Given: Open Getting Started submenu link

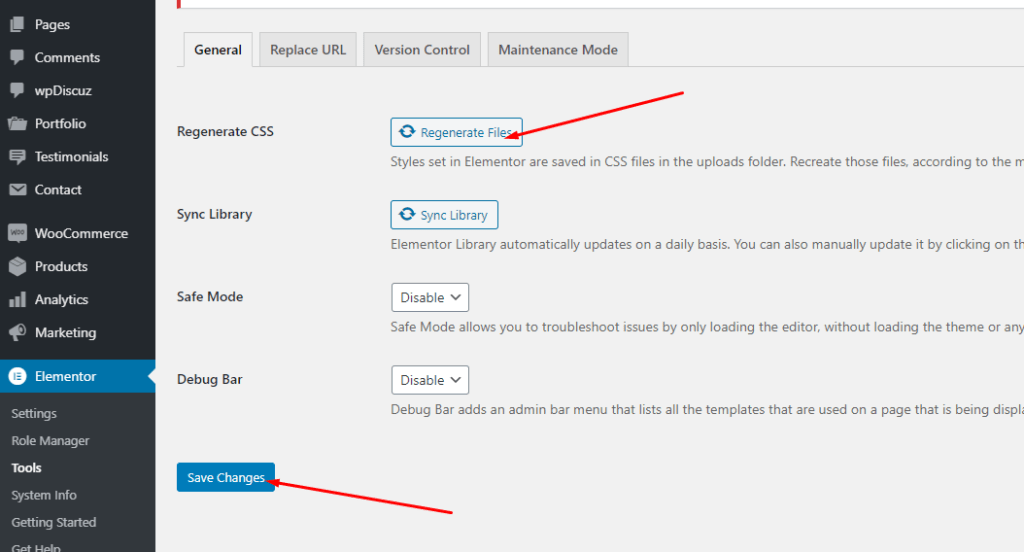Looking at the screenshot, I should 54,523.
